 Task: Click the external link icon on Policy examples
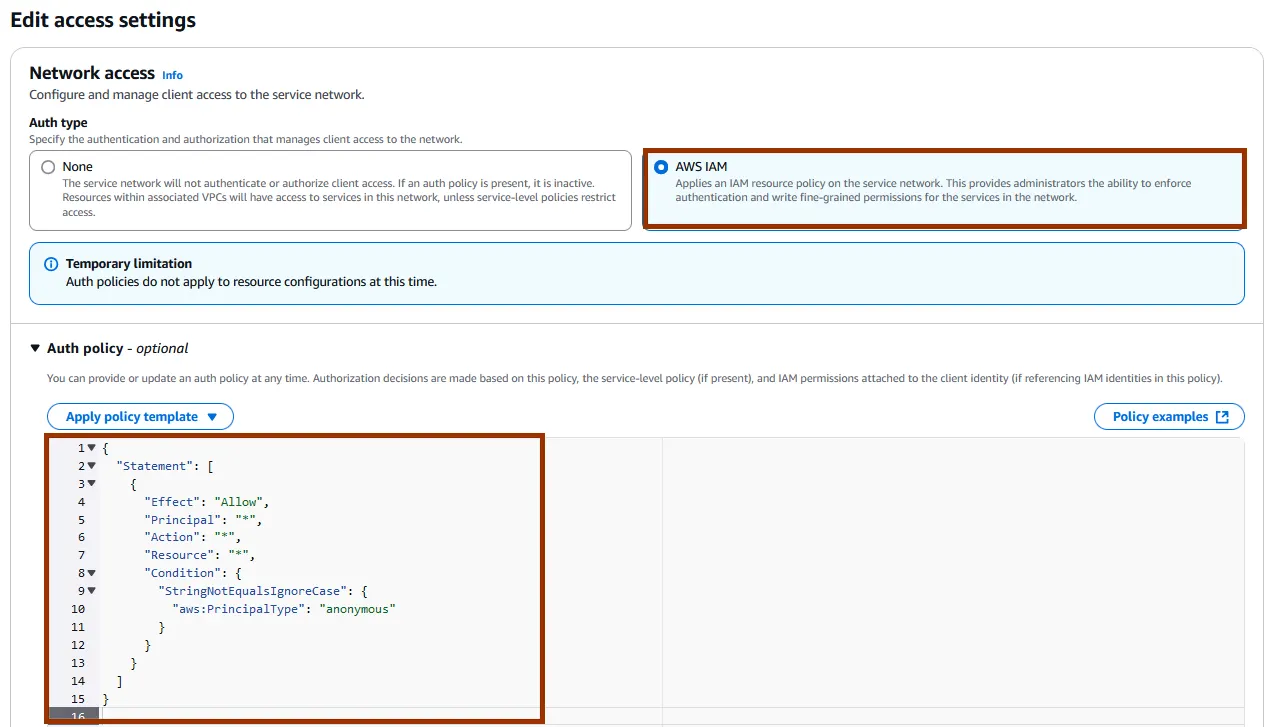(1222, 417)
